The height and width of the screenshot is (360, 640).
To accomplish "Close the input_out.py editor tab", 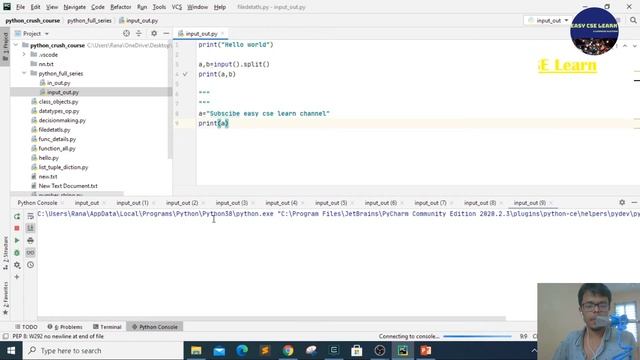I will coord(222,33).
